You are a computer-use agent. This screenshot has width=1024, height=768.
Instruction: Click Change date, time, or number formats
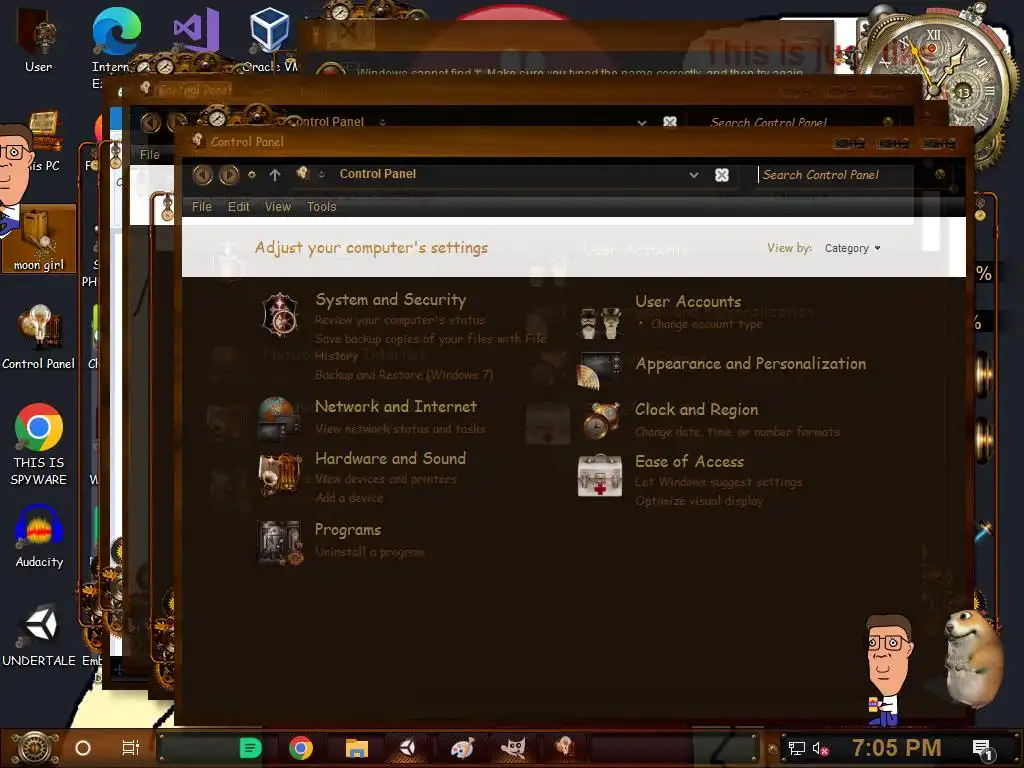tap(737, 432)
